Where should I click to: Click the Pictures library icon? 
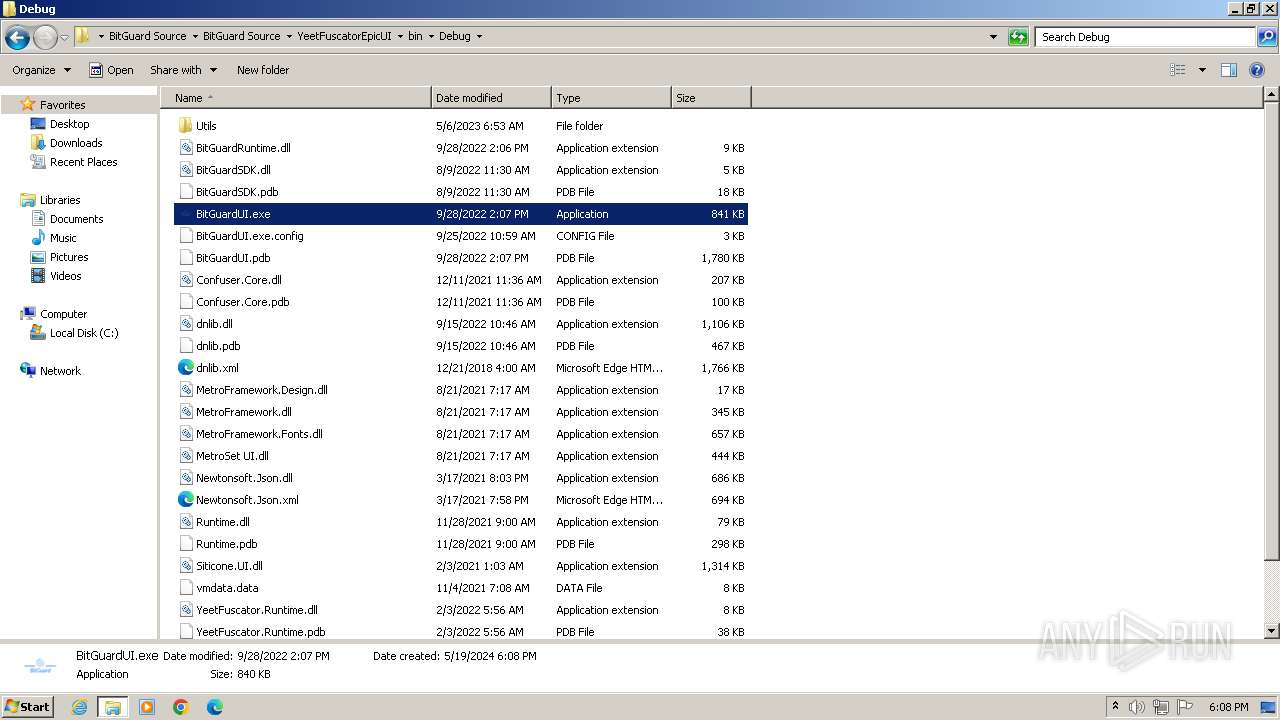click(x=38, y=257)
